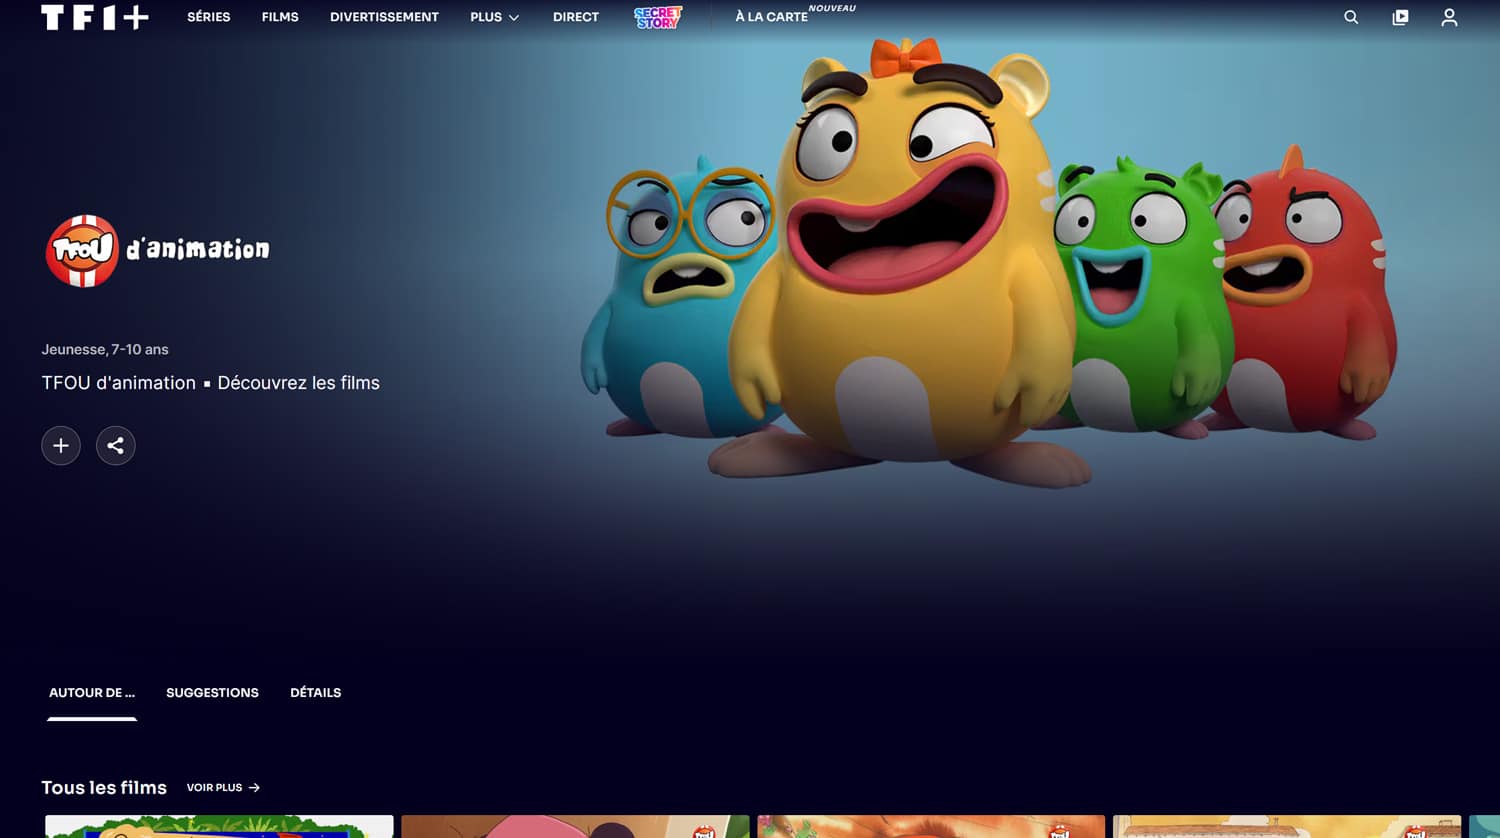Screen dimensions: 1500x838
Task: Click the TF1+ logo
Action: [95, 17]
